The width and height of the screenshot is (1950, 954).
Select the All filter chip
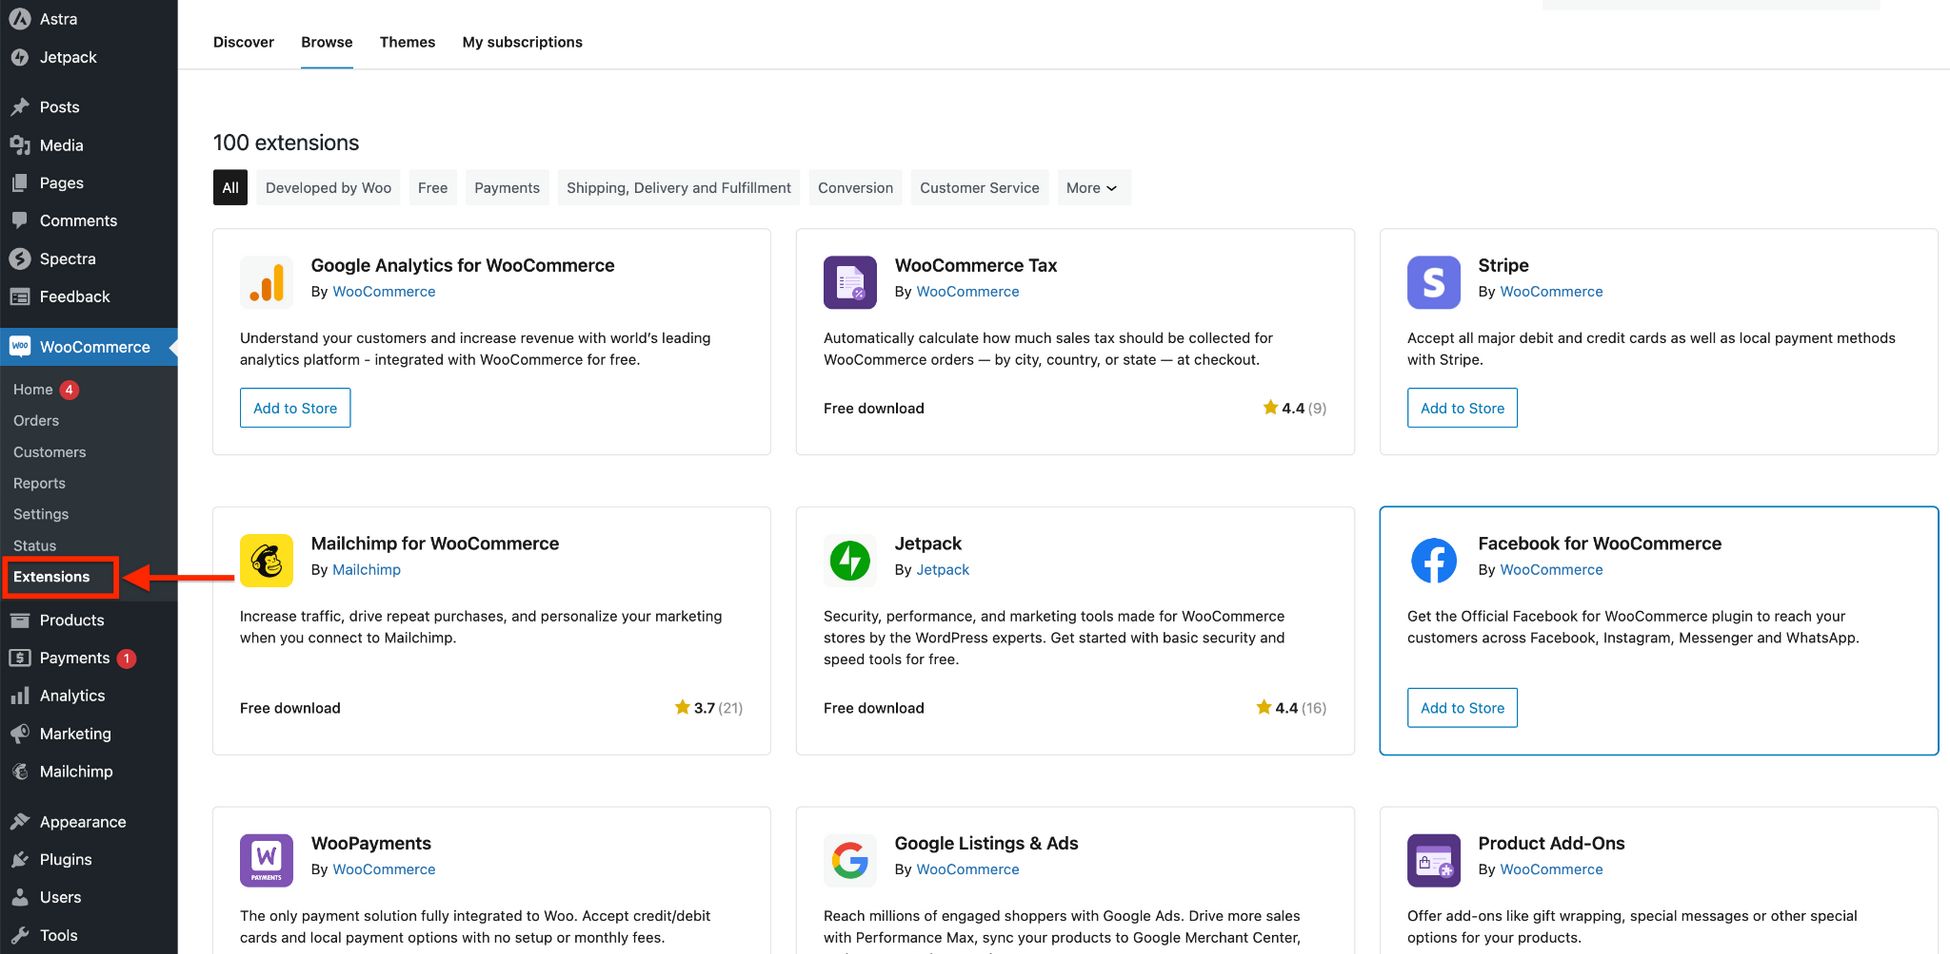point(230,188)
